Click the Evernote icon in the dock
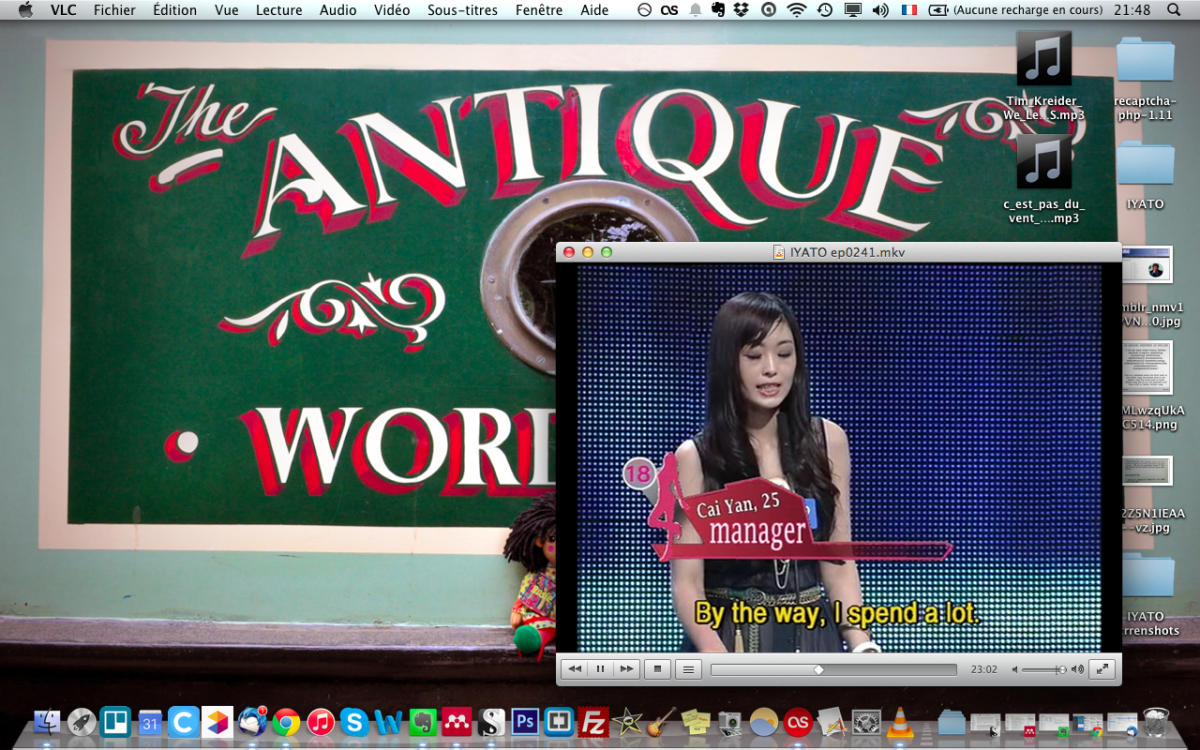This screenshot has height=750, width=1200. [x=421, y=721]
